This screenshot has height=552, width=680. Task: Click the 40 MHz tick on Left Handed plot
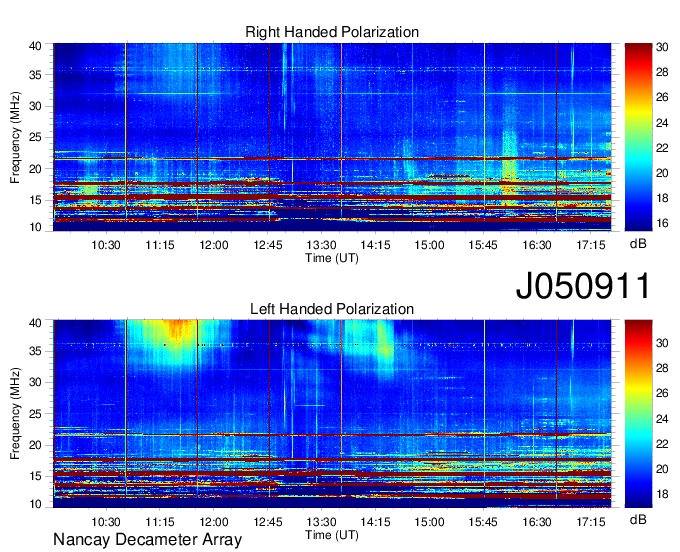[x=36, y=323]
